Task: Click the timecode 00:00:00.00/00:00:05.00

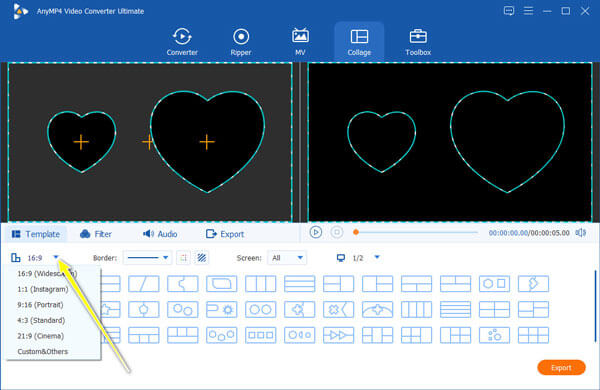Action: tap(529, 233)
